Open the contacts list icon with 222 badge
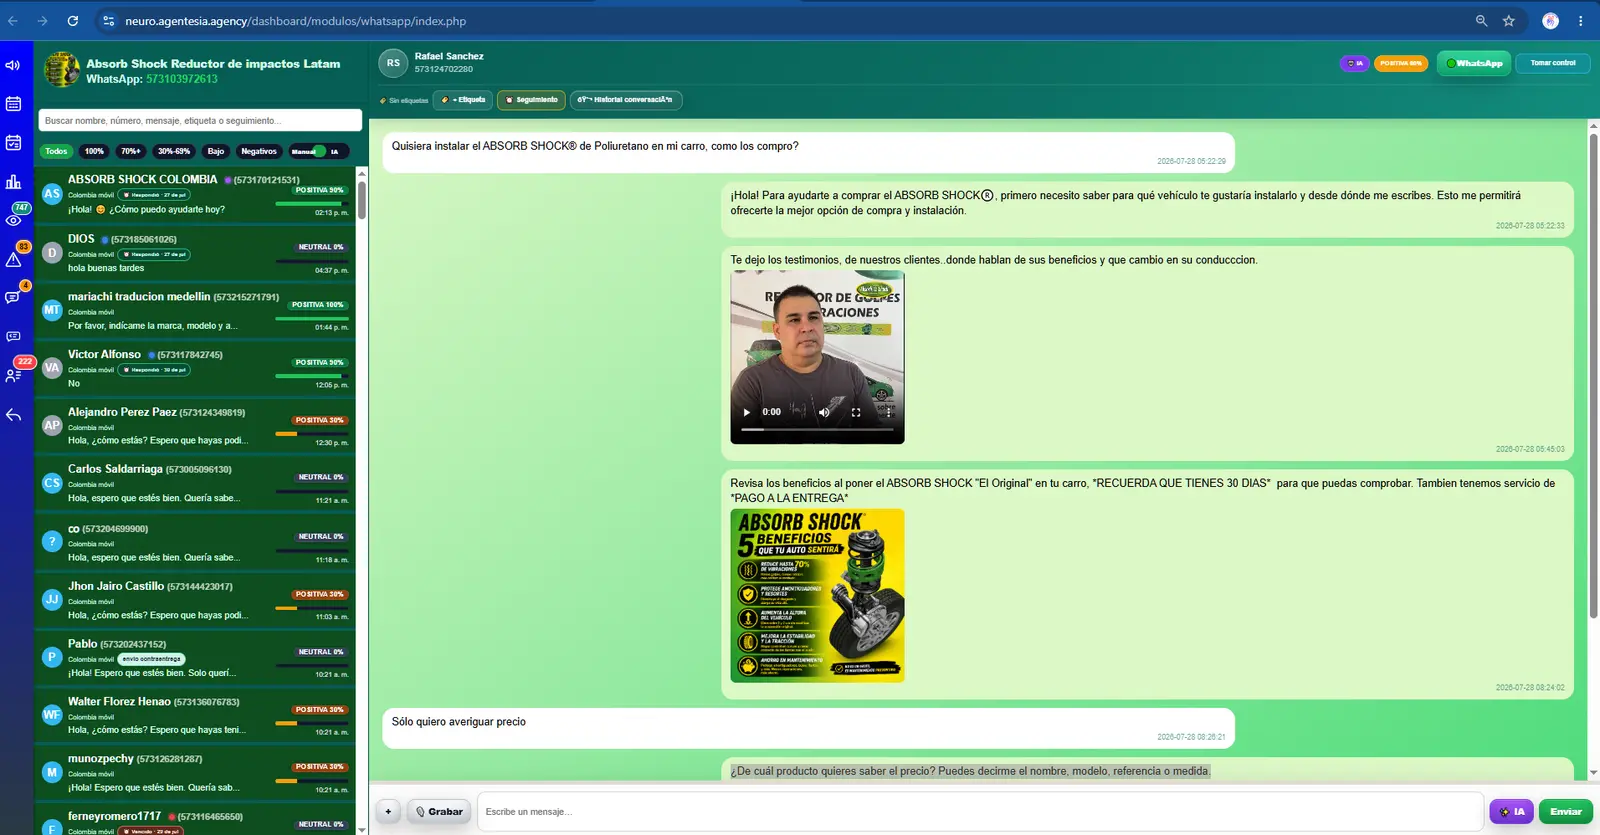Screen dimensions: 1600x835 (x=13, y=376)
